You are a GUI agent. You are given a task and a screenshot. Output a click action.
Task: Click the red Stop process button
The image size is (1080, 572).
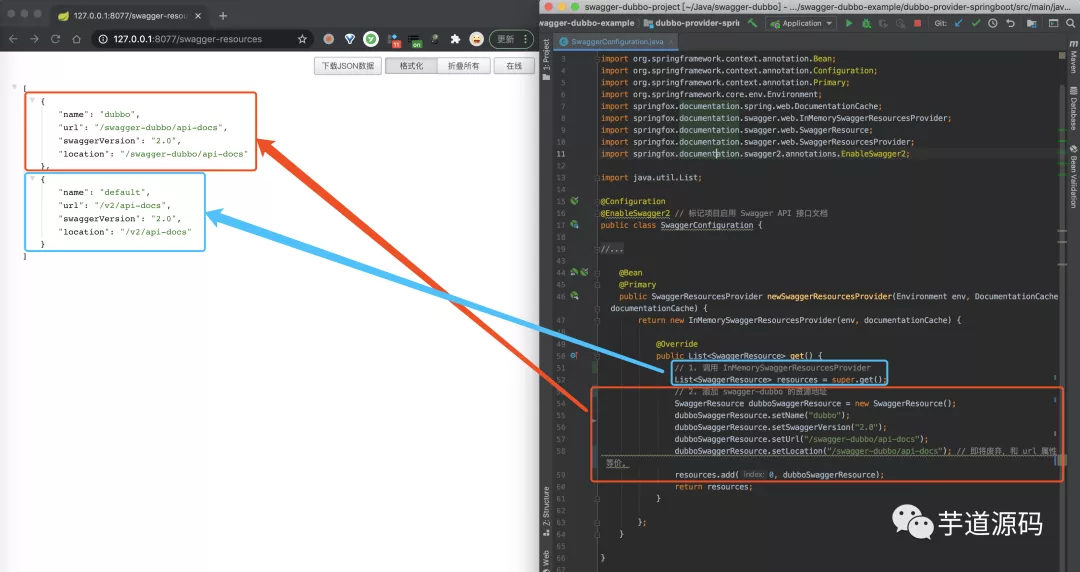point(917,23)
